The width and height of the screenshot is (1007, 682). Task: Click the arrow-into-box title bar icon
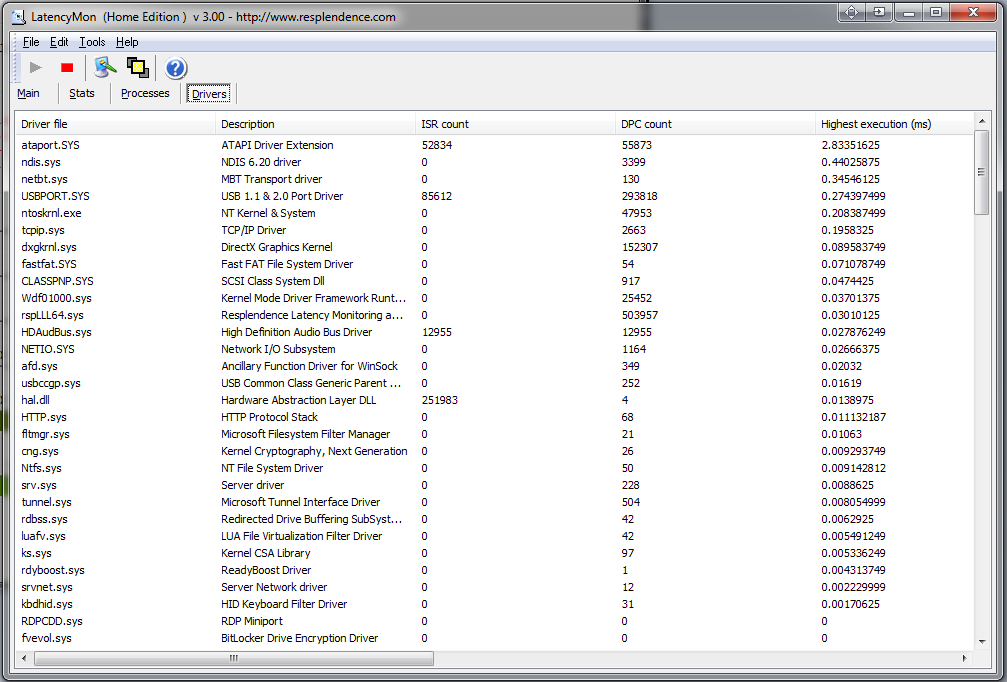(x=879, y=12)
